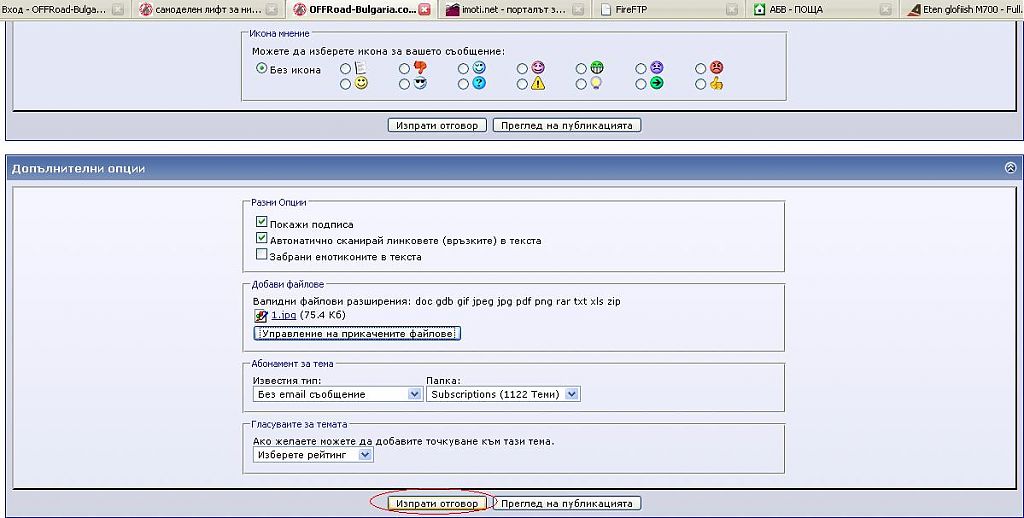Choose the green arrow message icon
The height and width of the screenshot is (518, 1024).
pos(641,84)
